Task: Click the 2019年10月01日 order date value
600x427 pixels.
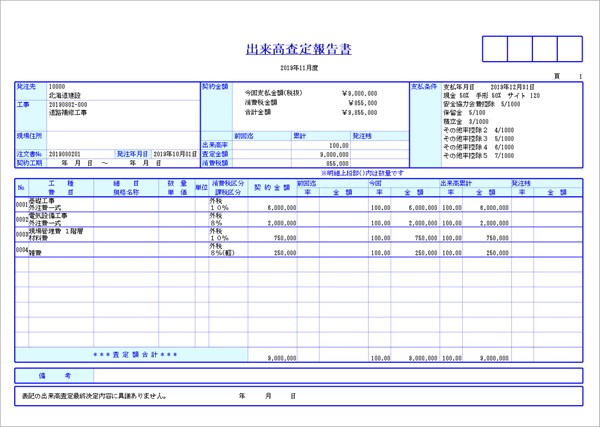Action: tap(174, 153)
